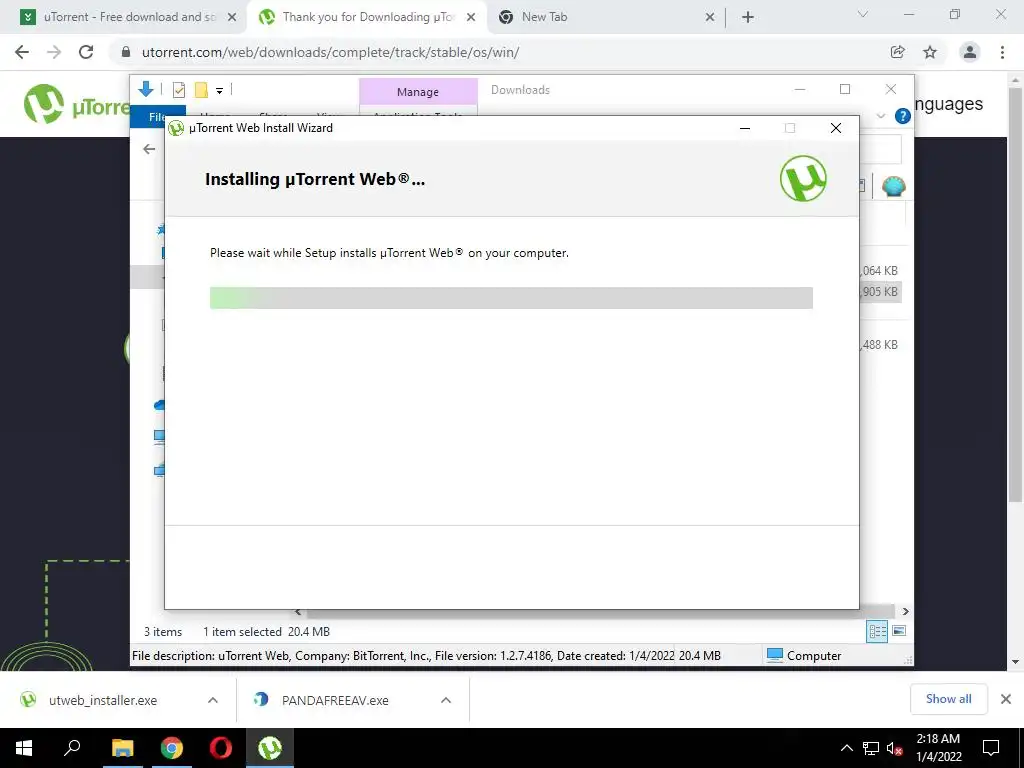Open File Explorer from taskbar
The height and width of the screenshot is (768, 1024).
point(122,748)
